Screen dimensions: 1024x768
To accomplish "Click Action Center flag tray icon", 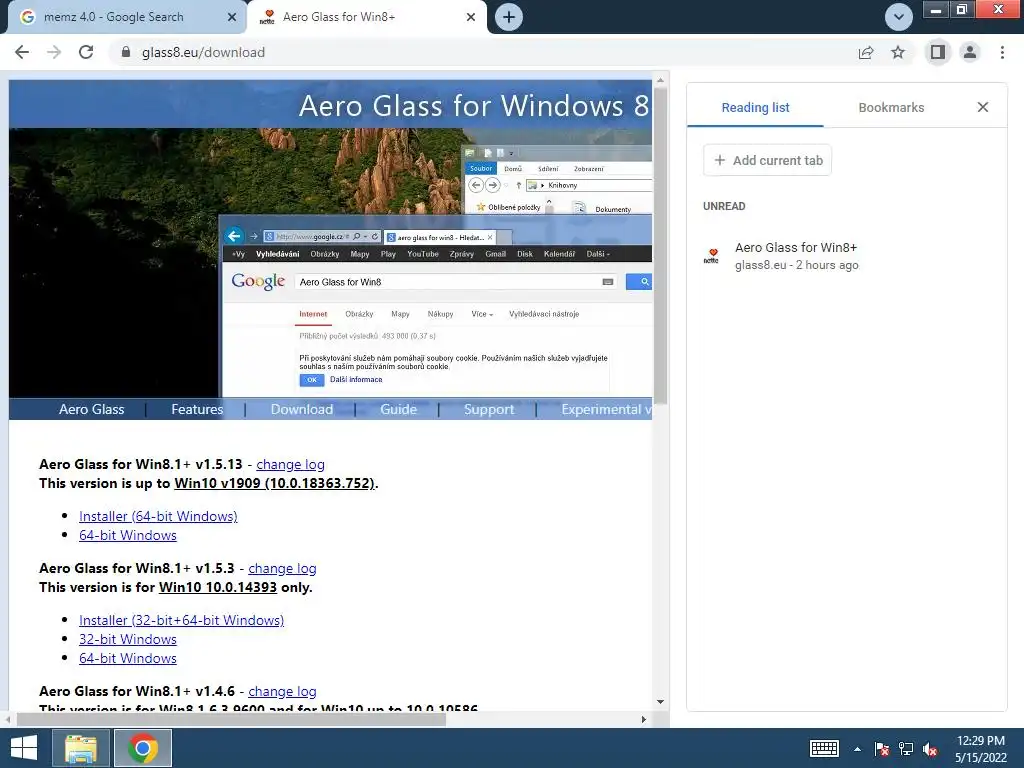I will [882, 749].
